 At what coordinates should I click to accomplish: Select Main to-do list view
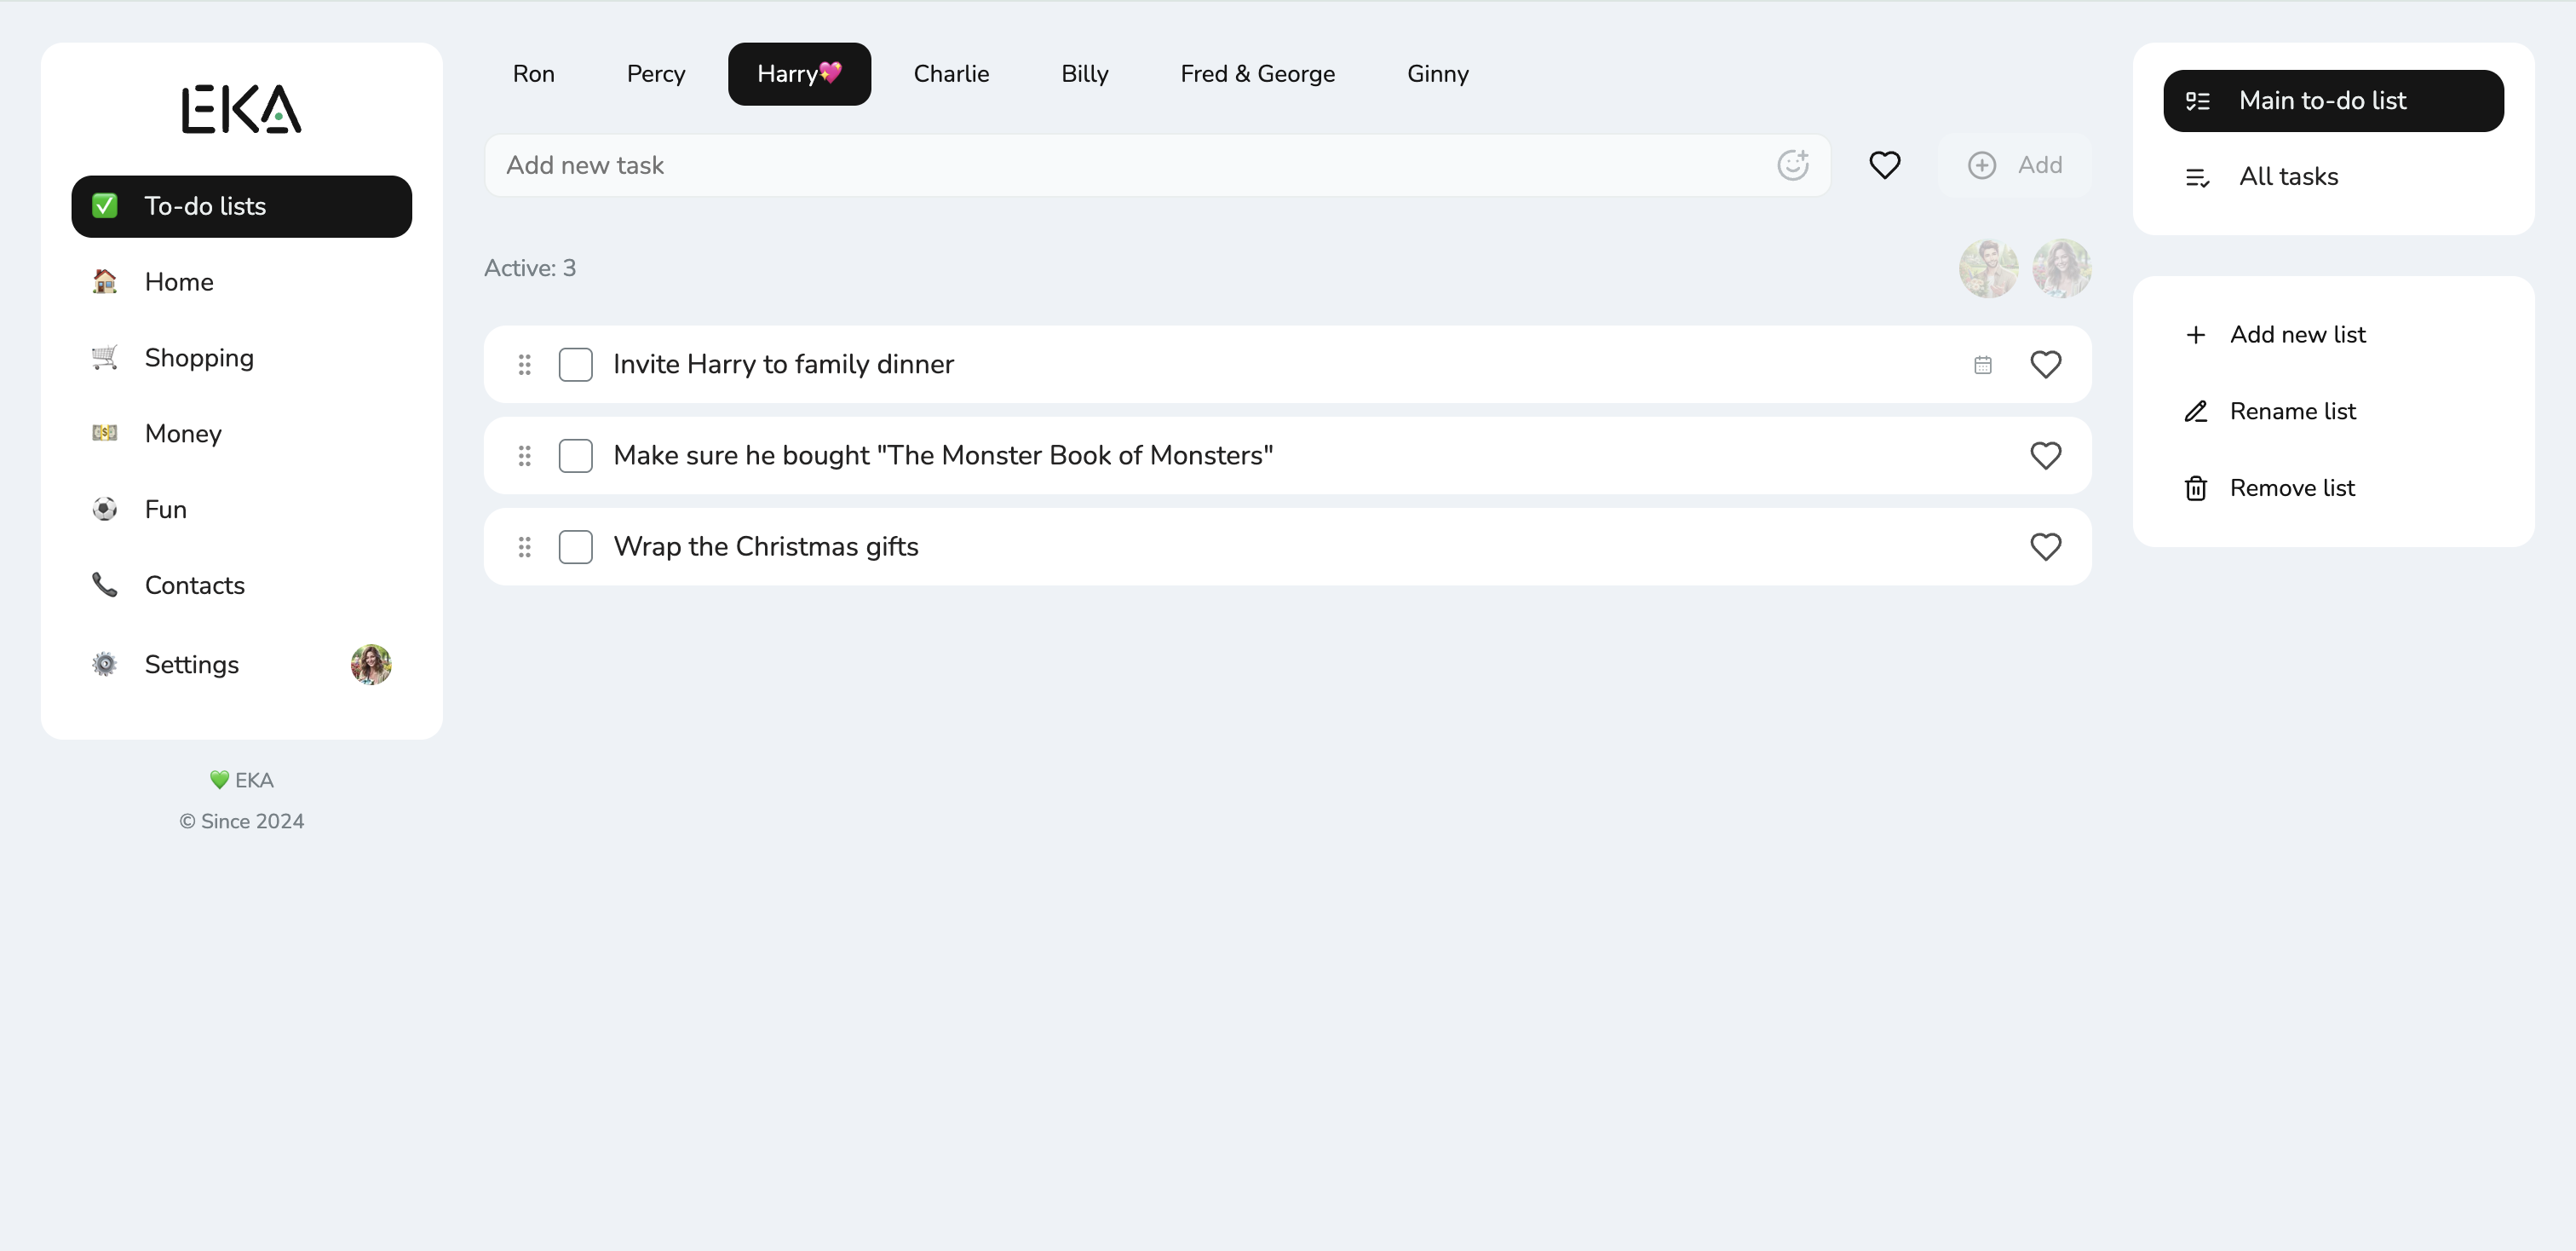click(2334, 101)
